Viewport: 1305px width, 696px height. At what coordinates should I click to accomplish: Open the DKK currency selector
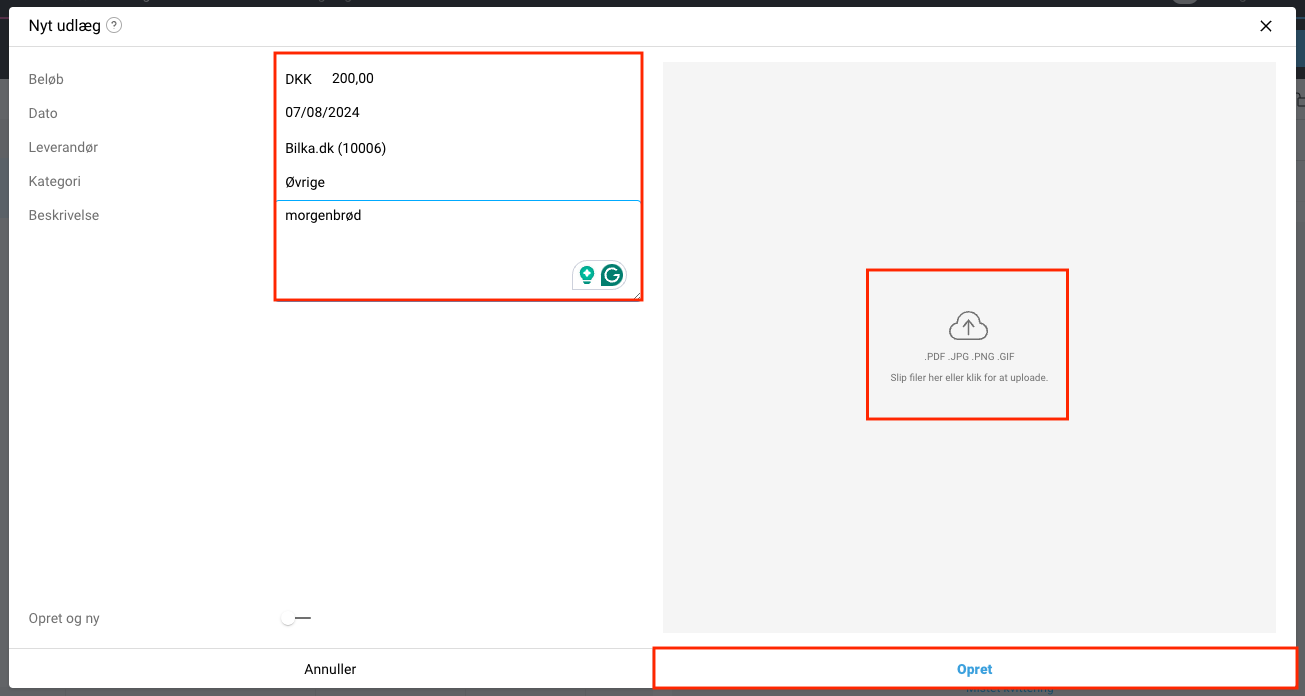(x=299, y=79)
